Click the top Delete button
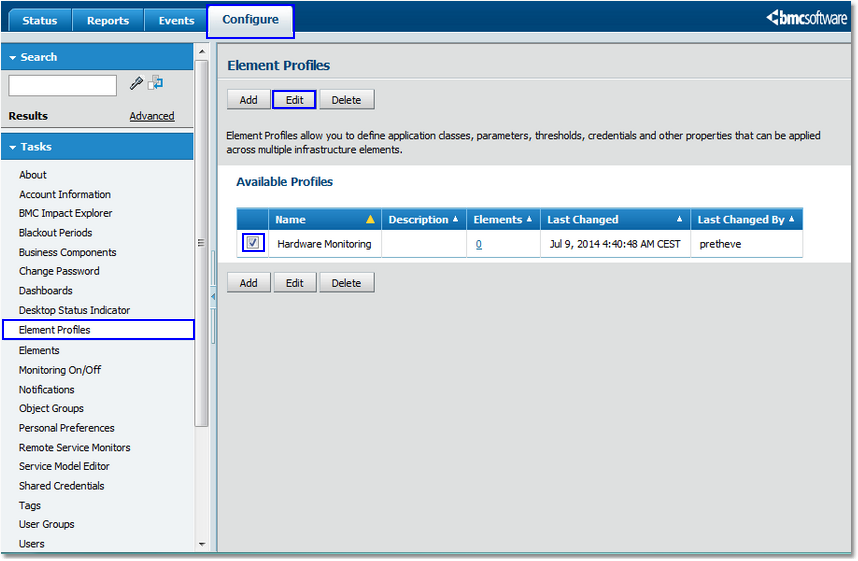The image size is (858, 561). (x=346, y=100)
